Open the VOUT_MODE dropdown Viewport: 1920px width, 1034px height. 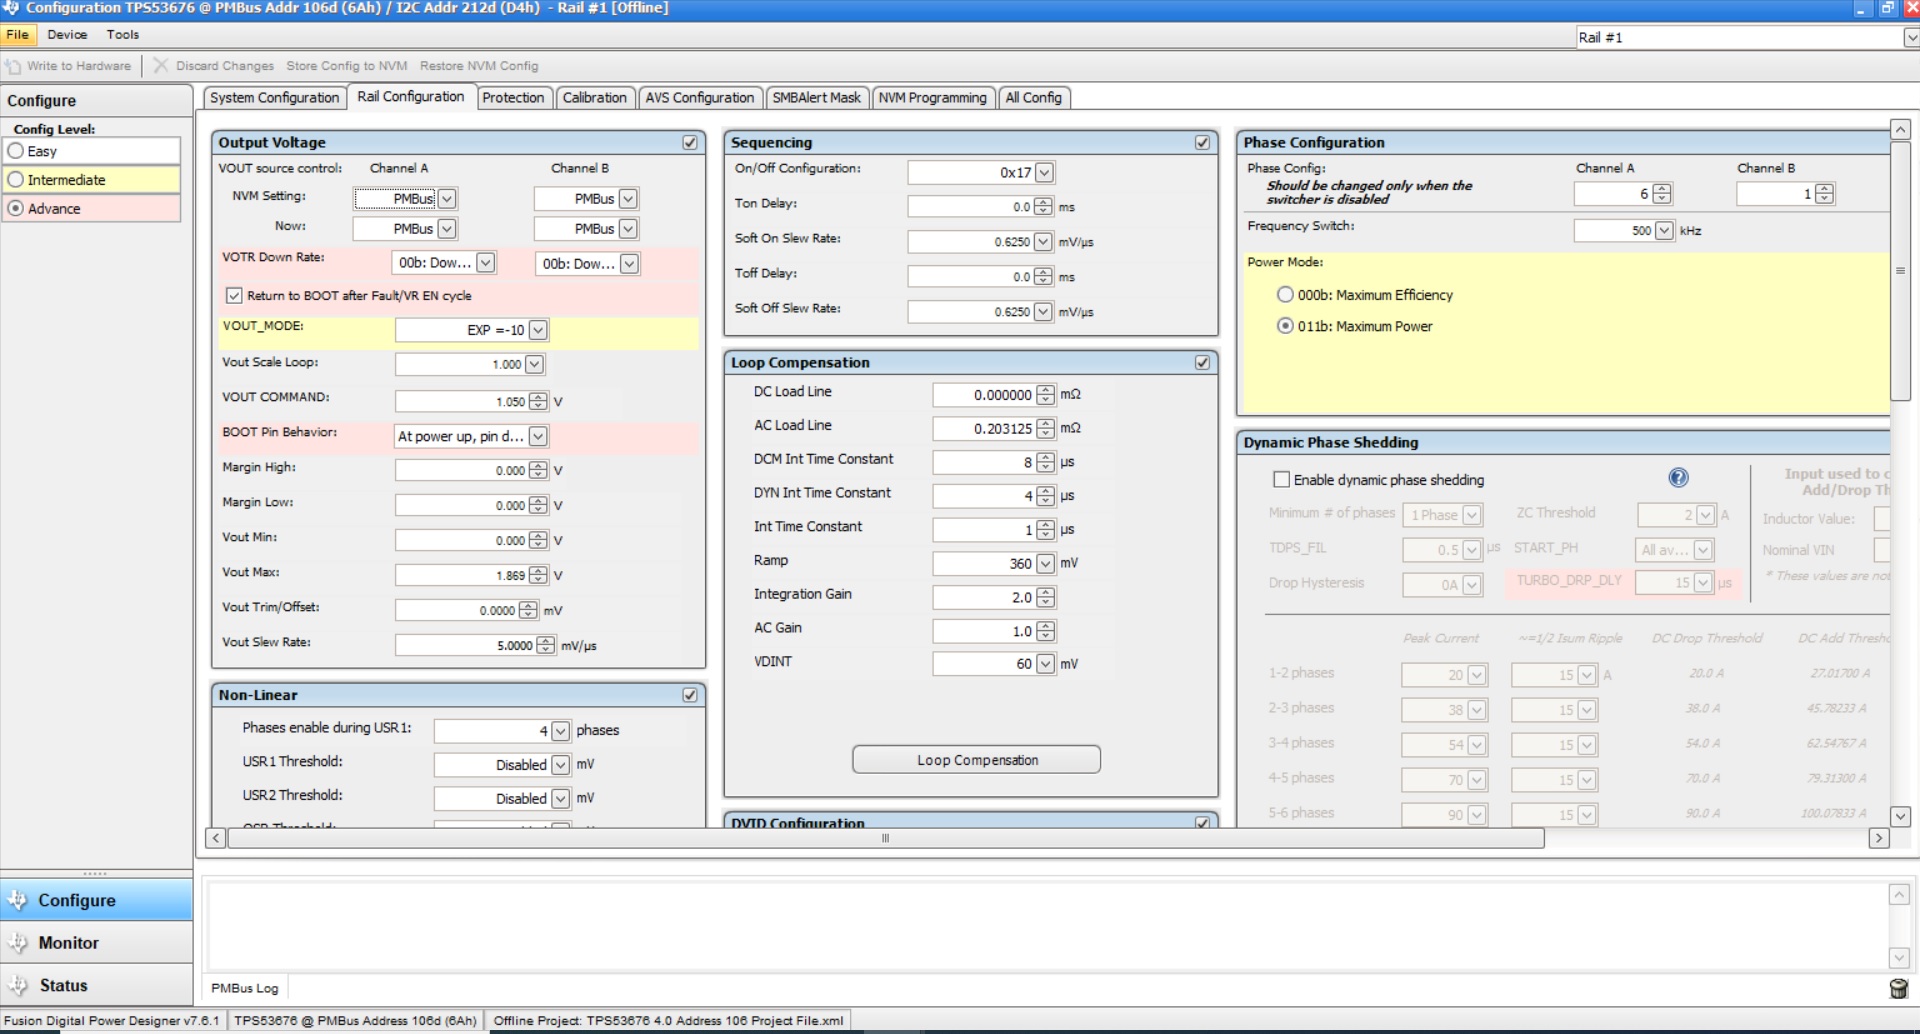(x=538, y=330)
